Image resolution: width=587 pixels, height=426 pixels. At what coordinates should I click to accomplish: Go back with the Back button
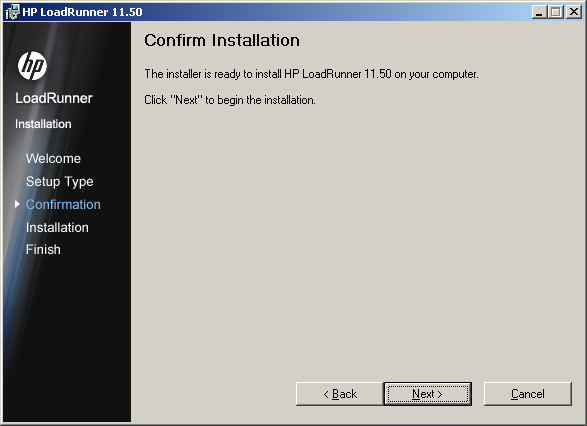(x=340, y=394)
